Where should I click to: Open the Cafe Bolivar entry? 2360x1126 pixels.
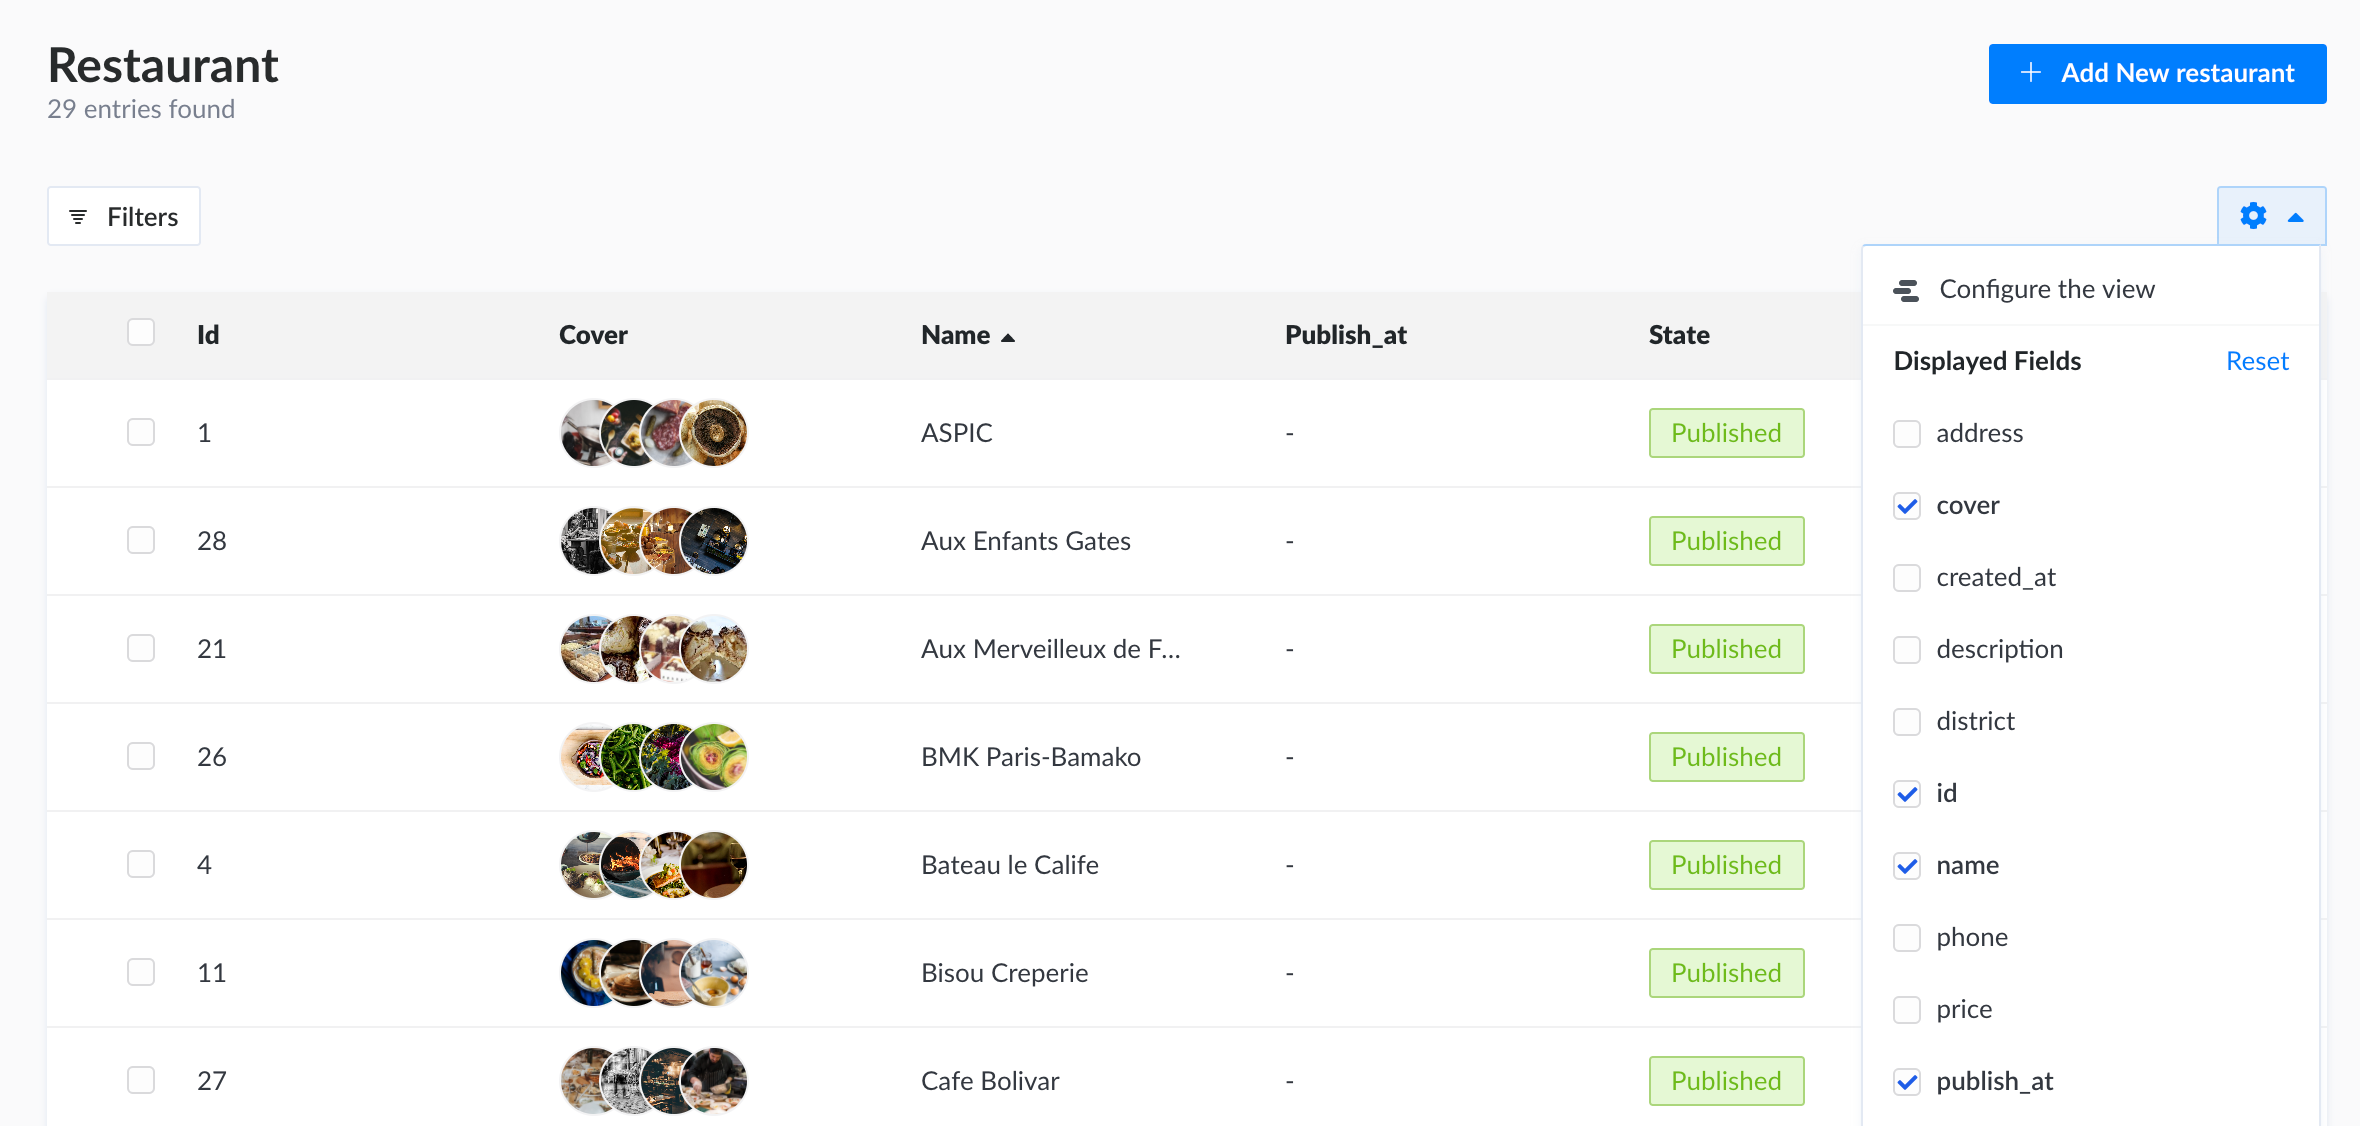[x=990, y=1081]
